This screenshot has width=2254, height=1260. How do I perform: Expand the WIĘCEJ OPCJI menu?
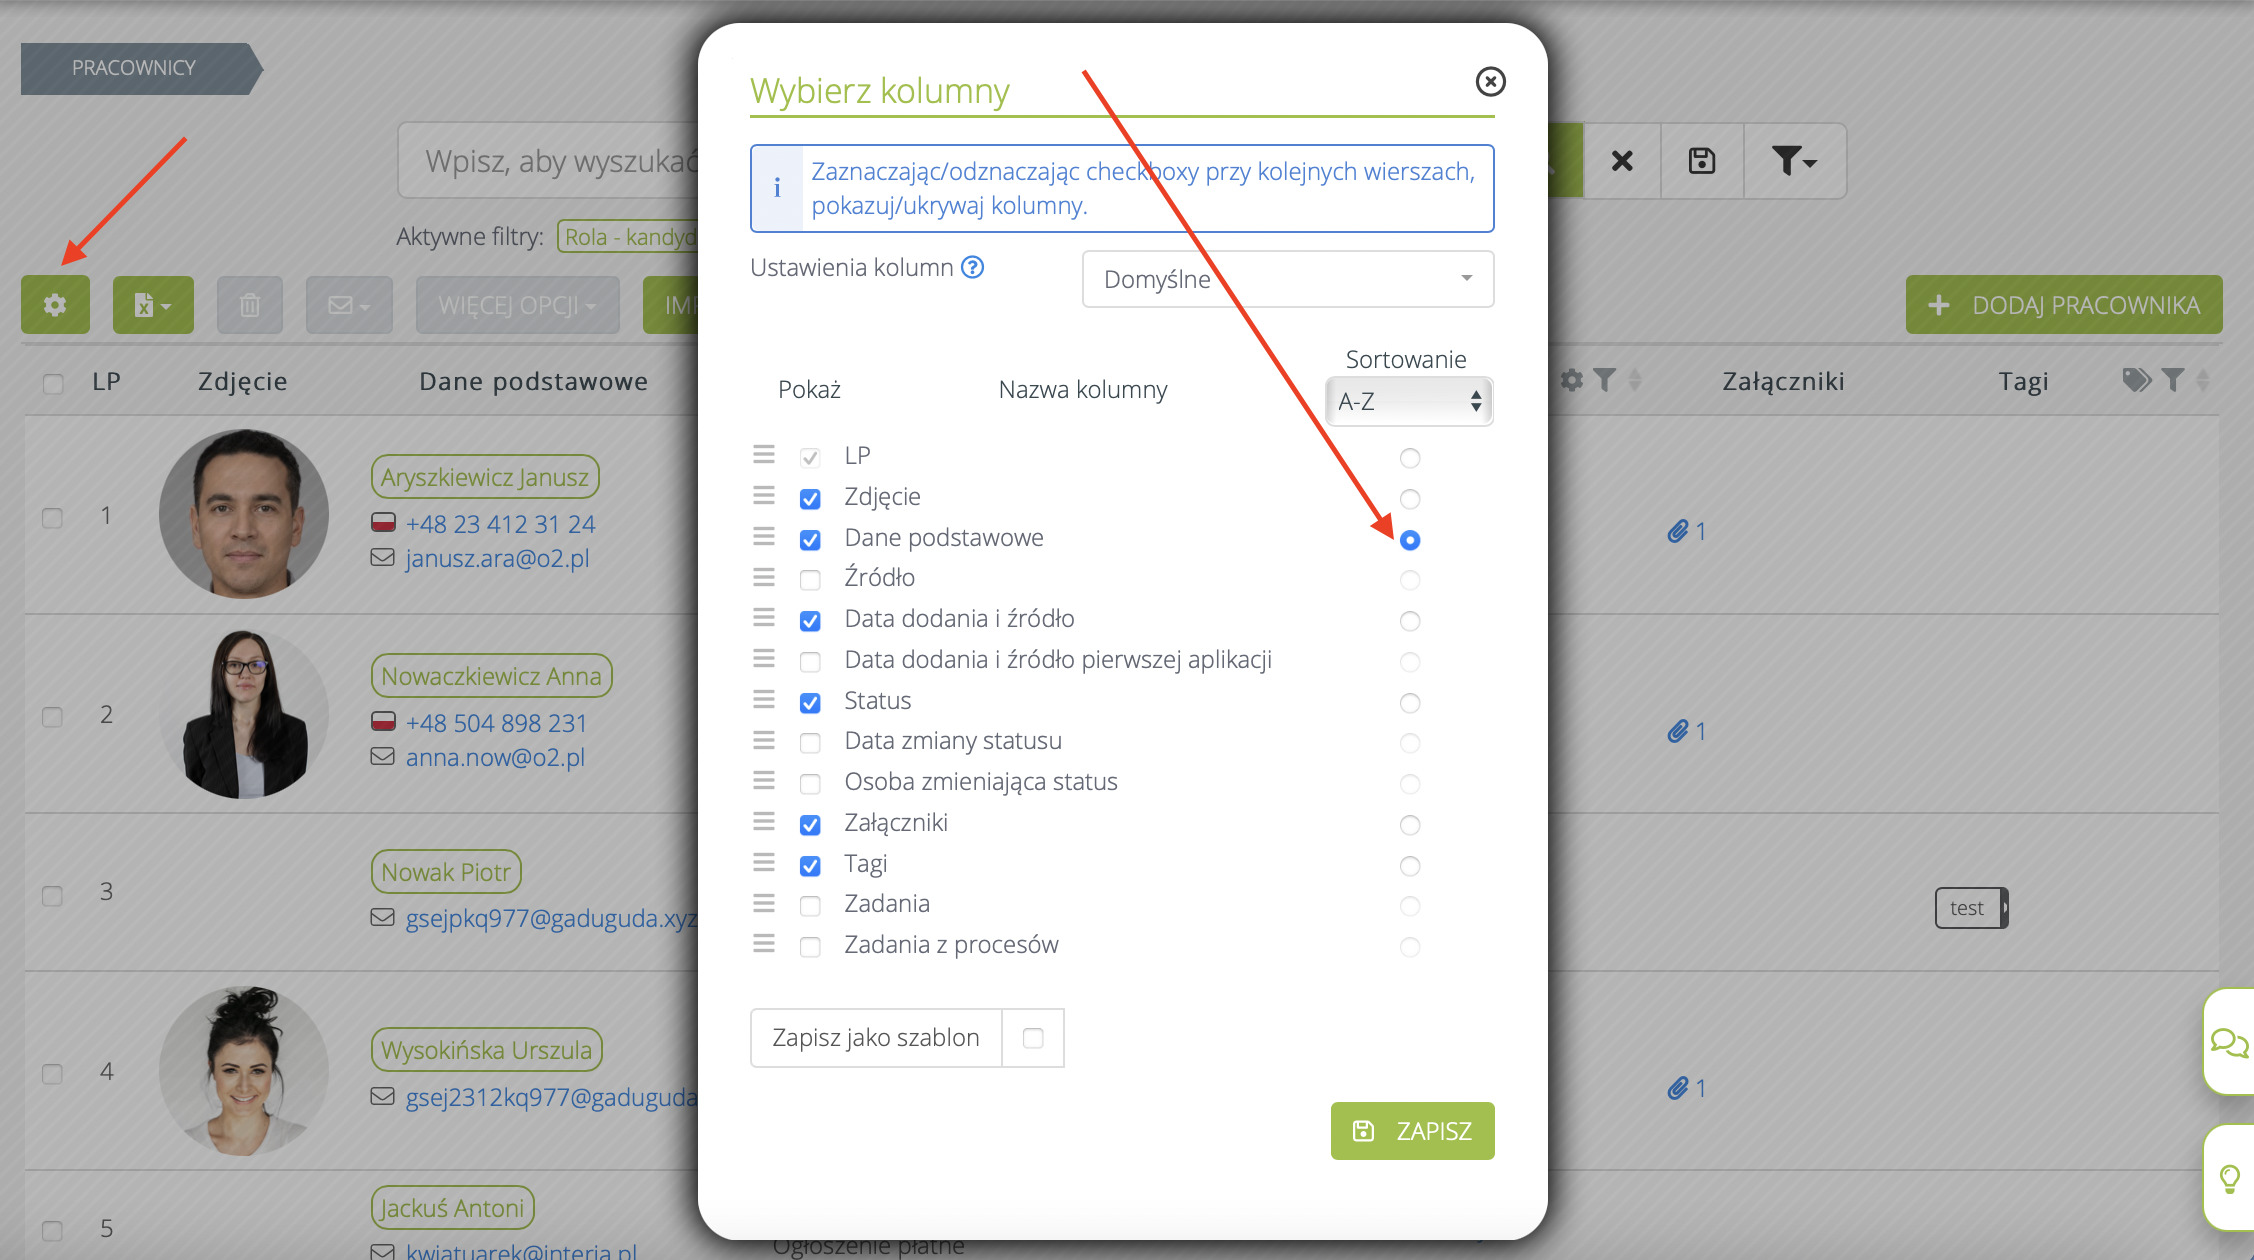tap(517, 305)
